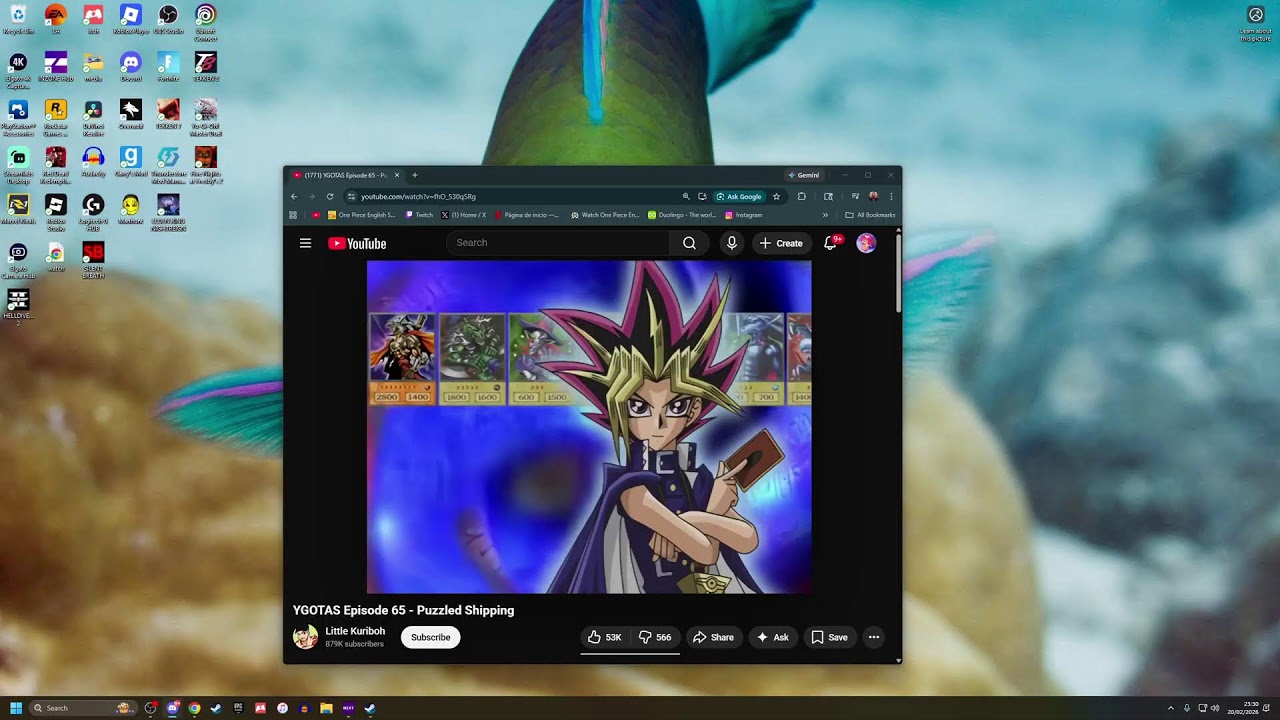Open the EA desktop icon
Image resolution: width=1280 pixels, height=720 pixels.
(56, 19)
